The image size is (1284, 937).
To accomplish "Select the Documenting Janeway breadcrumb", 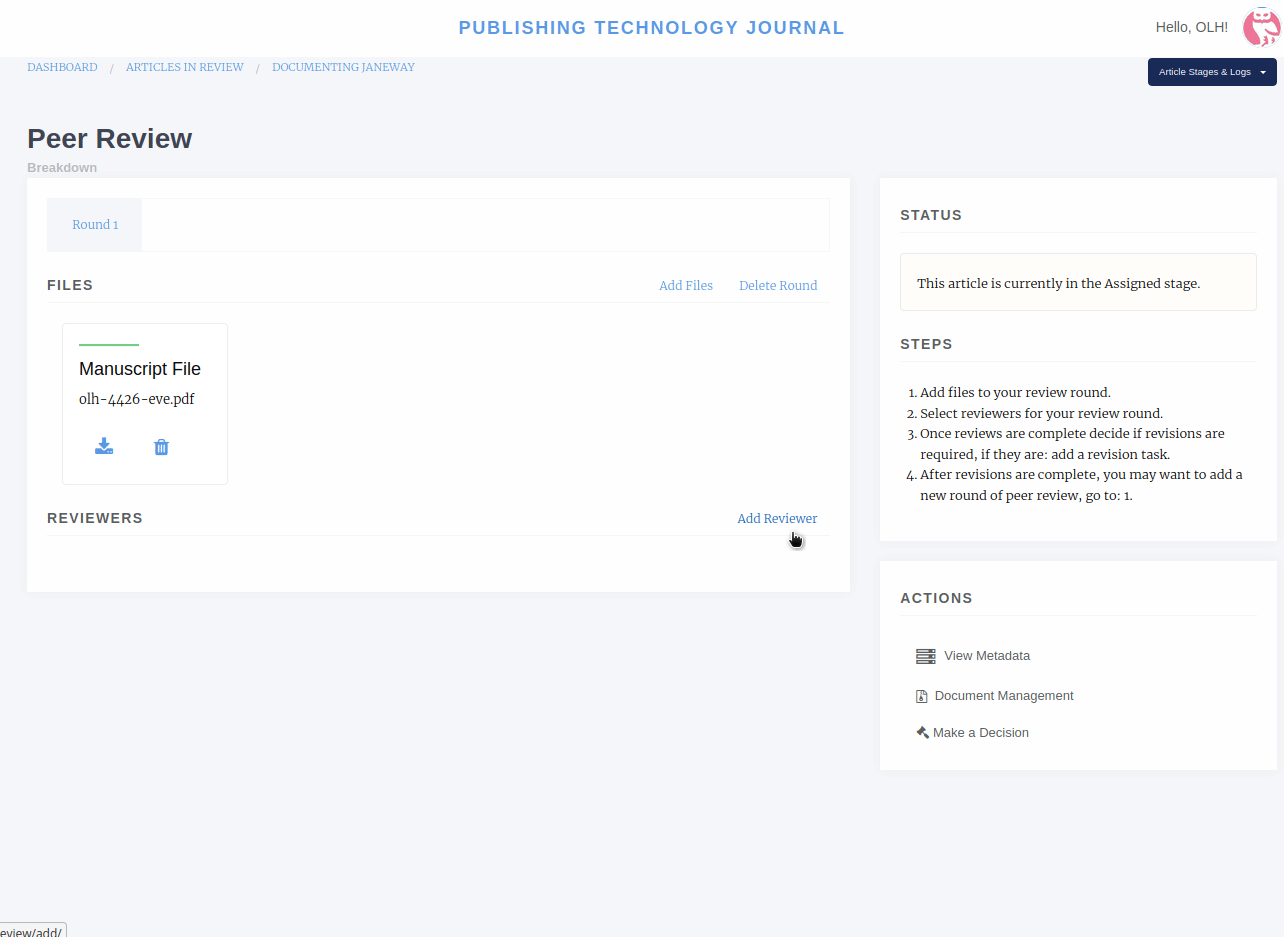I will click(x=343, y=67).
